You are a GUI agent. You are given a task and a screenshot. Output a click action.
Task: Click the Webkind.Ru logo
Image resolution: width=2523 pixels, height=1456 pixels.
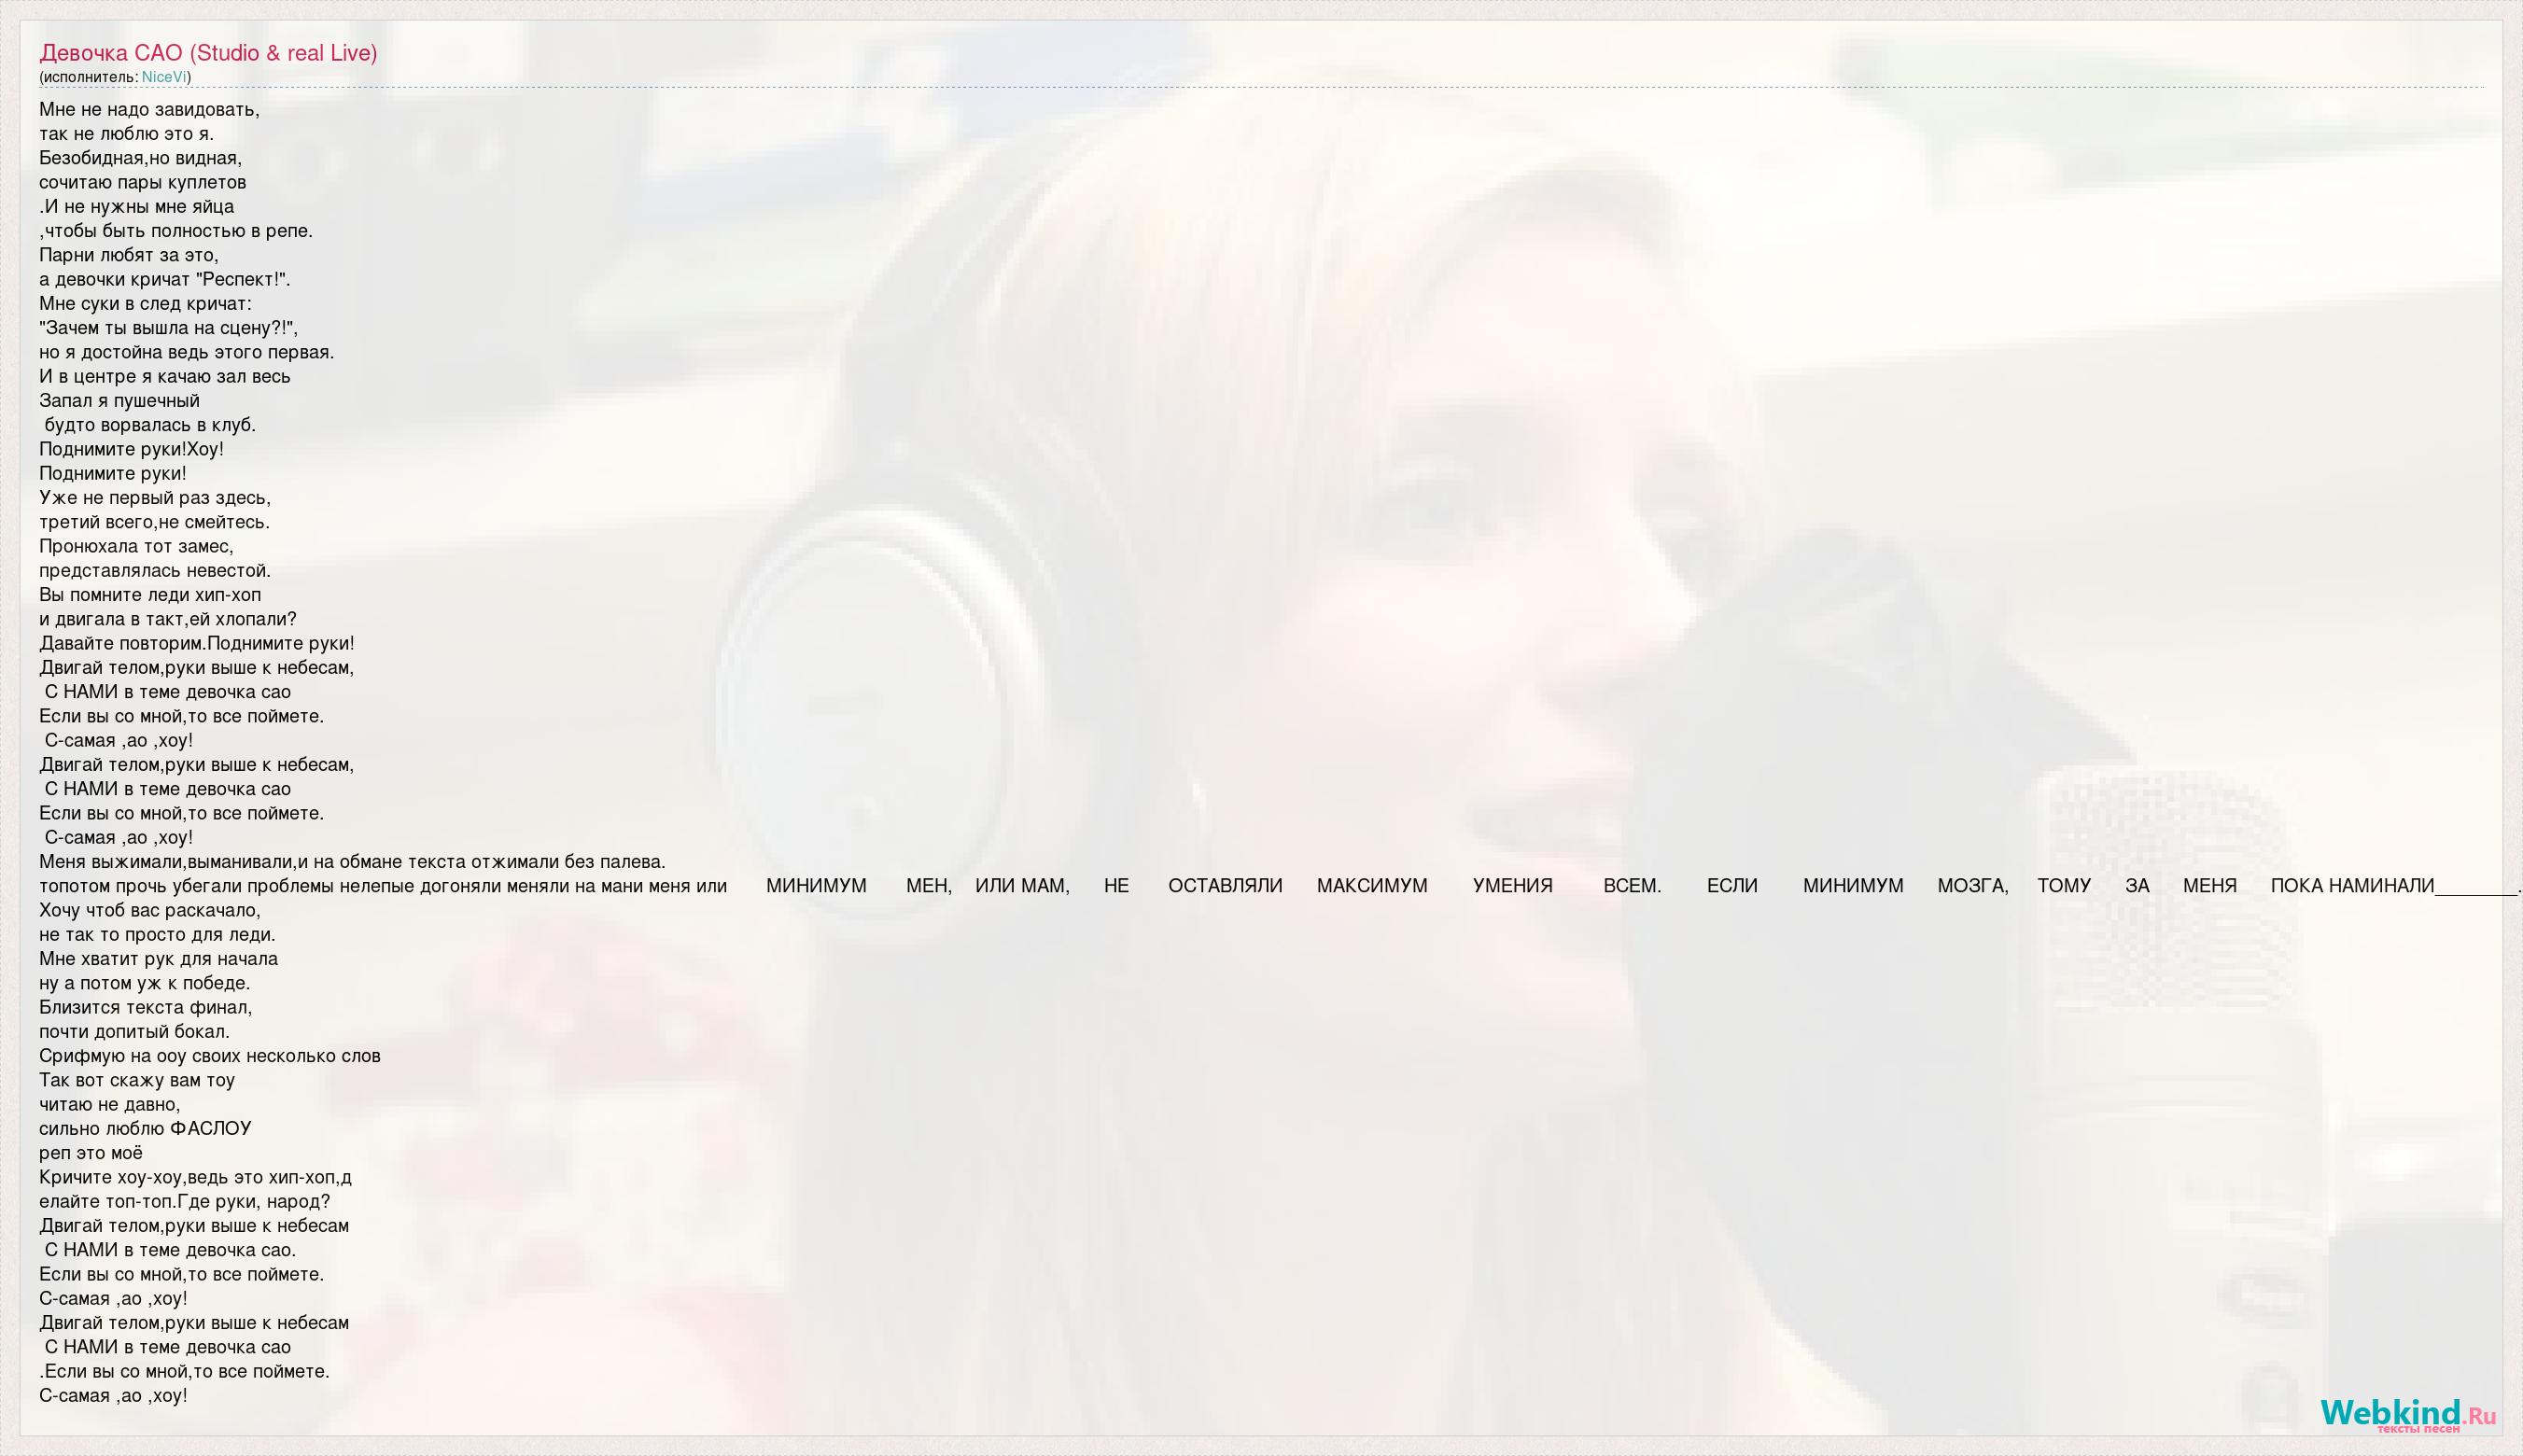pos(2406,1415)
